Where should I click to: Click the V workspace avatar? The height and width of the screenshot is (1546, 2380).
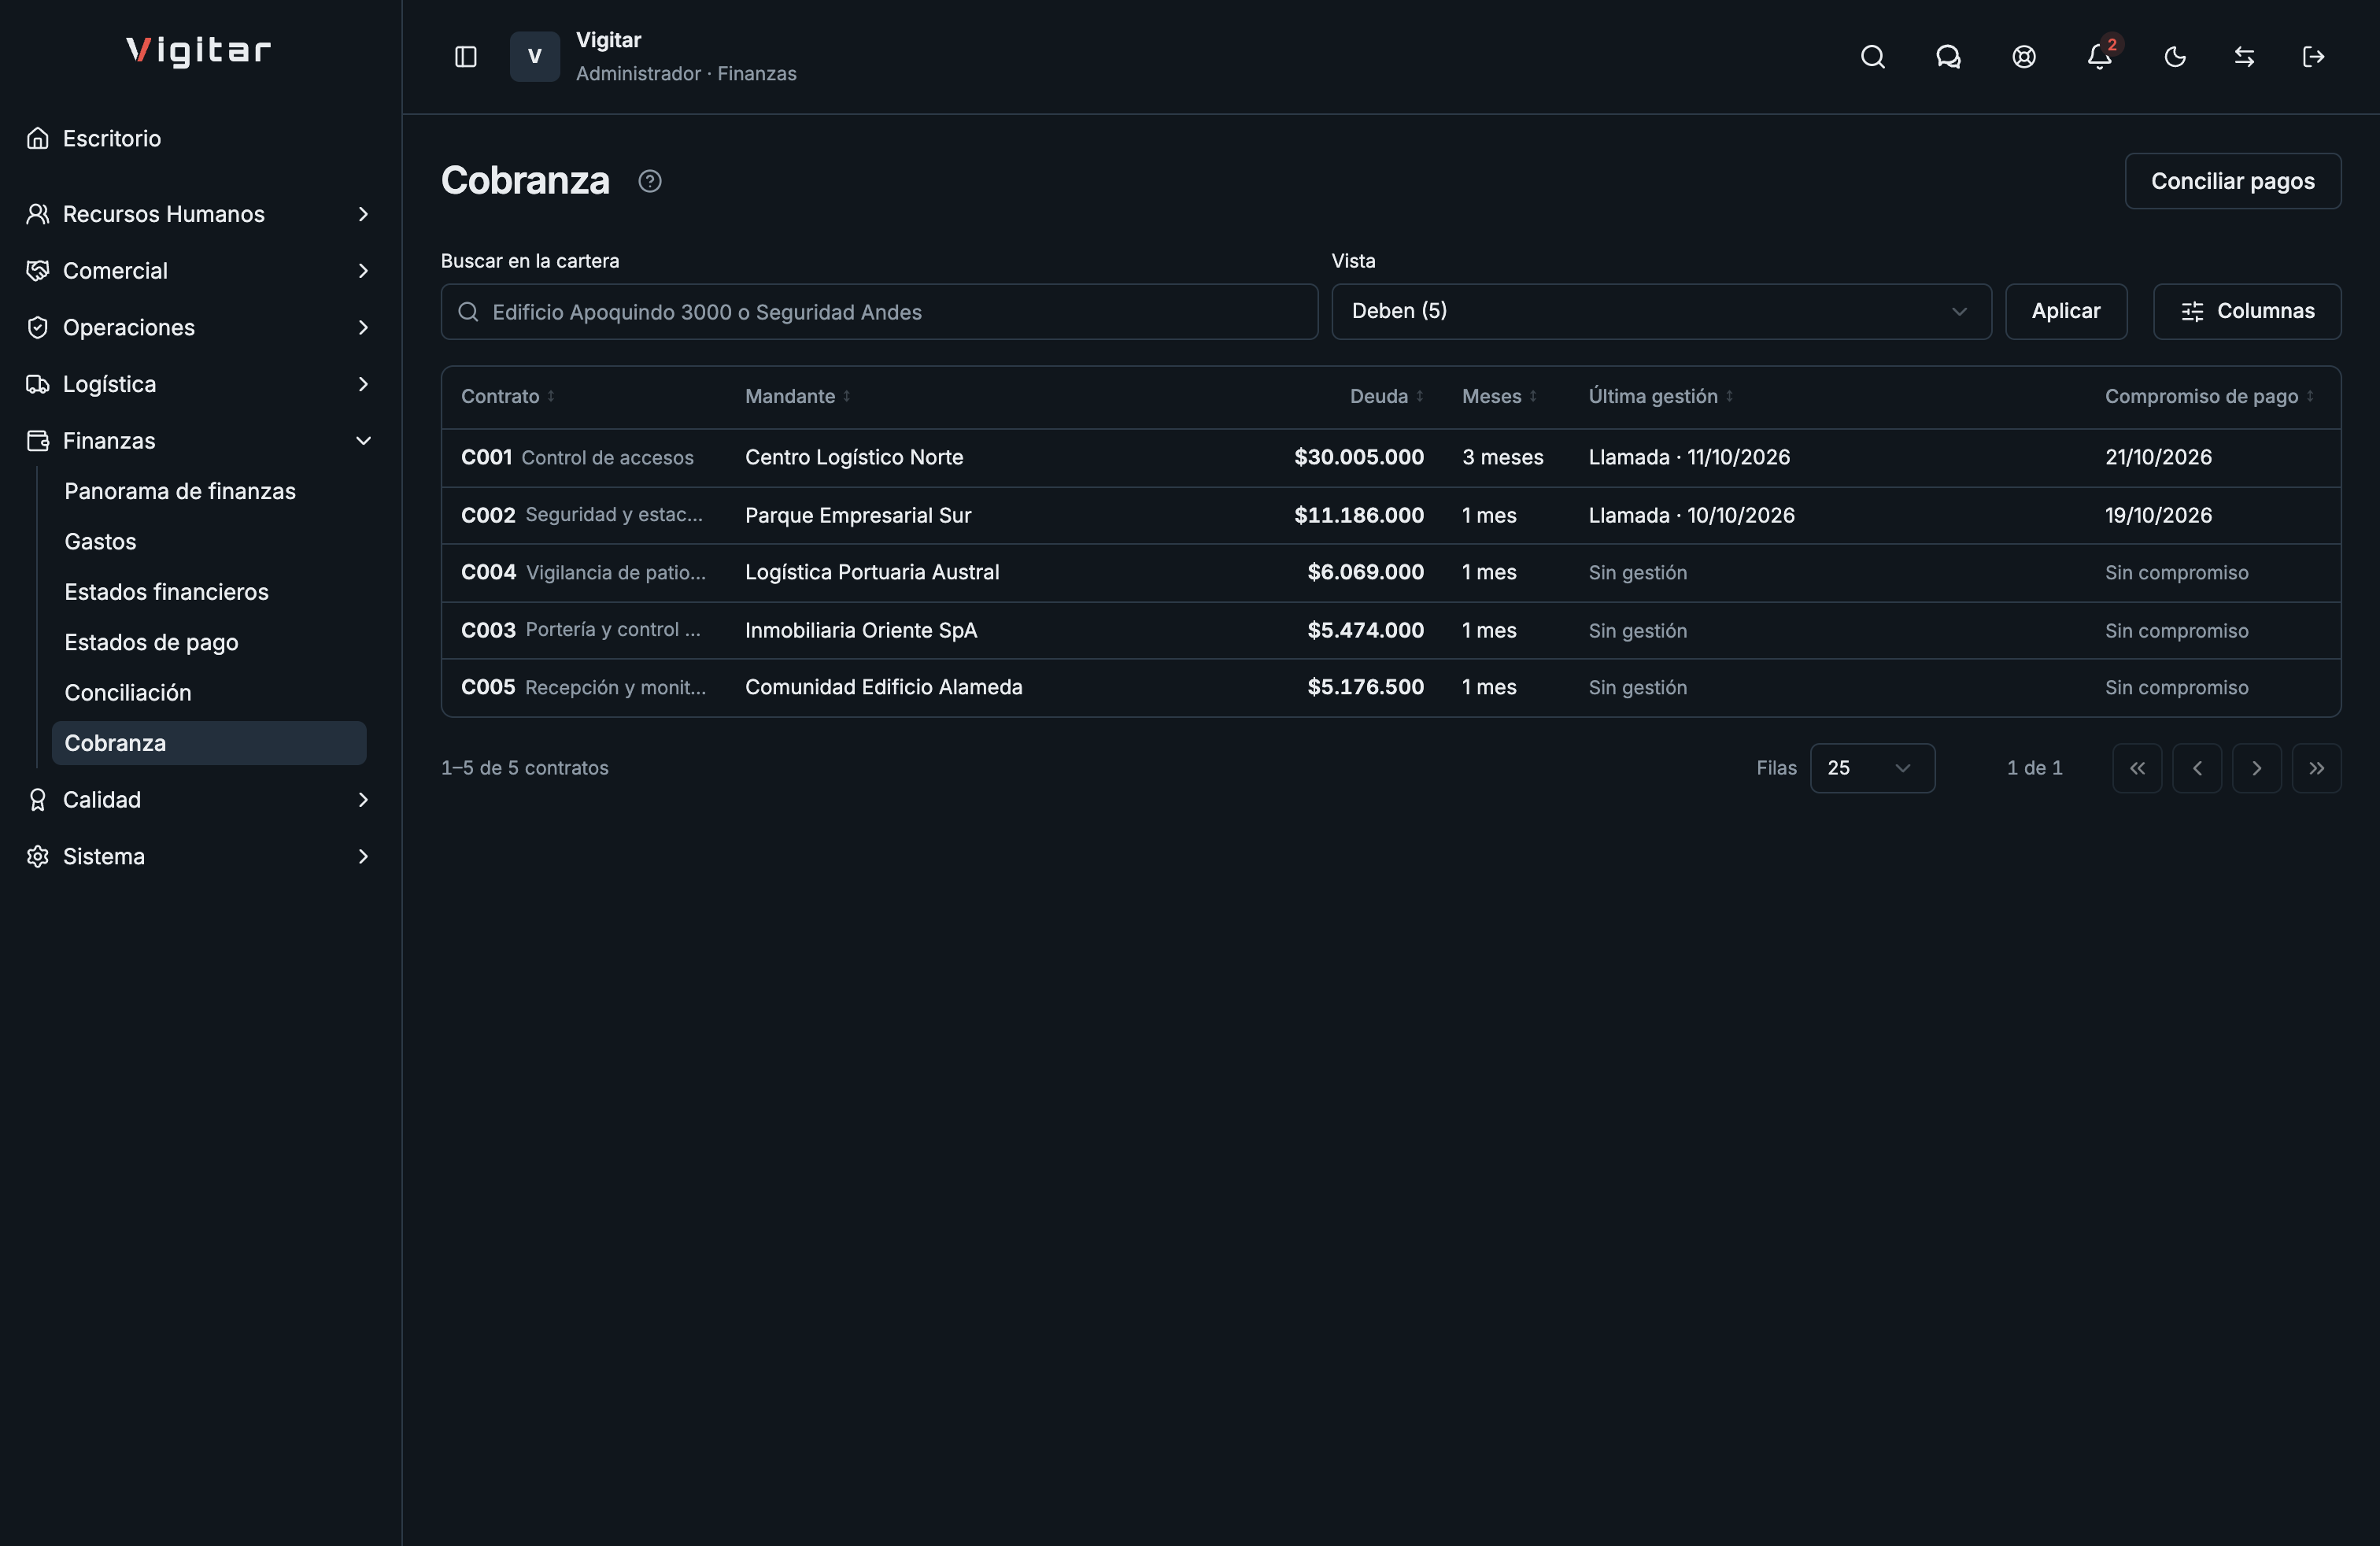(x=535, y=57)
